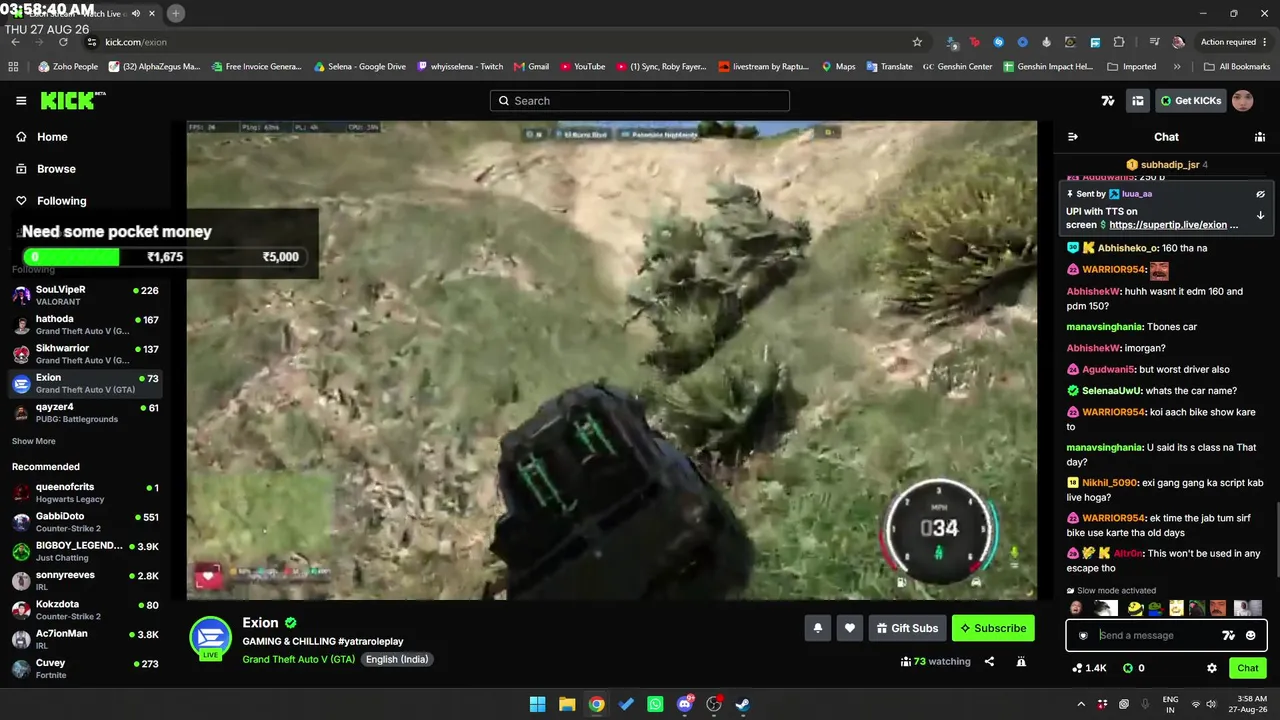Click the English (India) language tag
The height and width of the screenshot is (720, 1280).
397,659
